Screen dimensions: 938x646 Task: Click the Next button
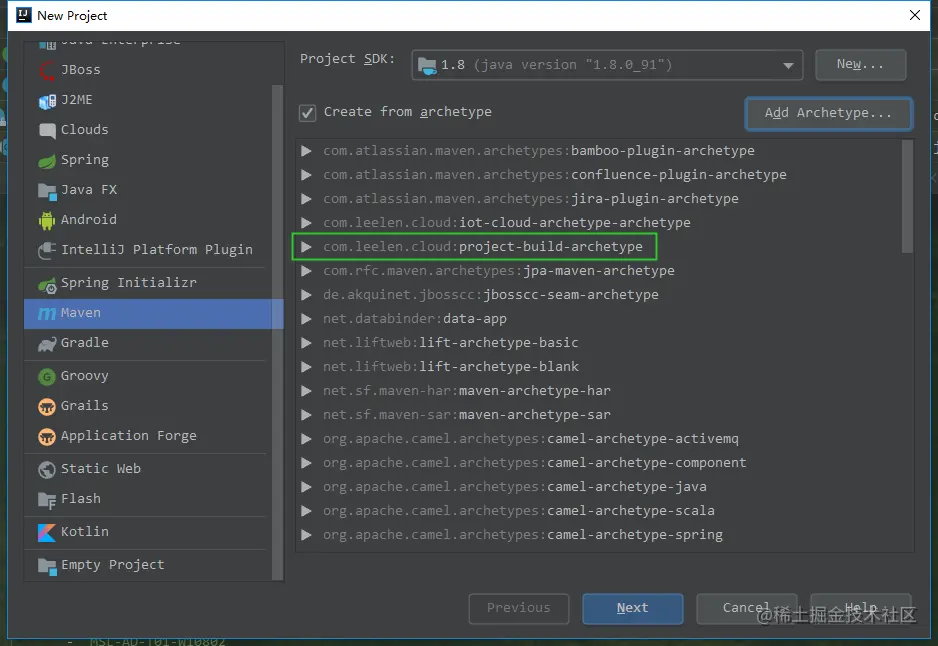(x=633, y=608)
